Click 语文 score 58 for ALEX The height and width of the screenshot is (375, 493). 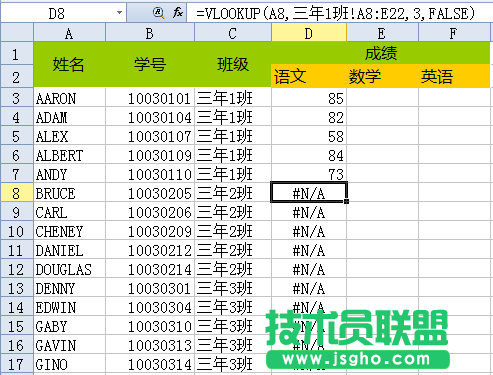[x=309, y=136]
